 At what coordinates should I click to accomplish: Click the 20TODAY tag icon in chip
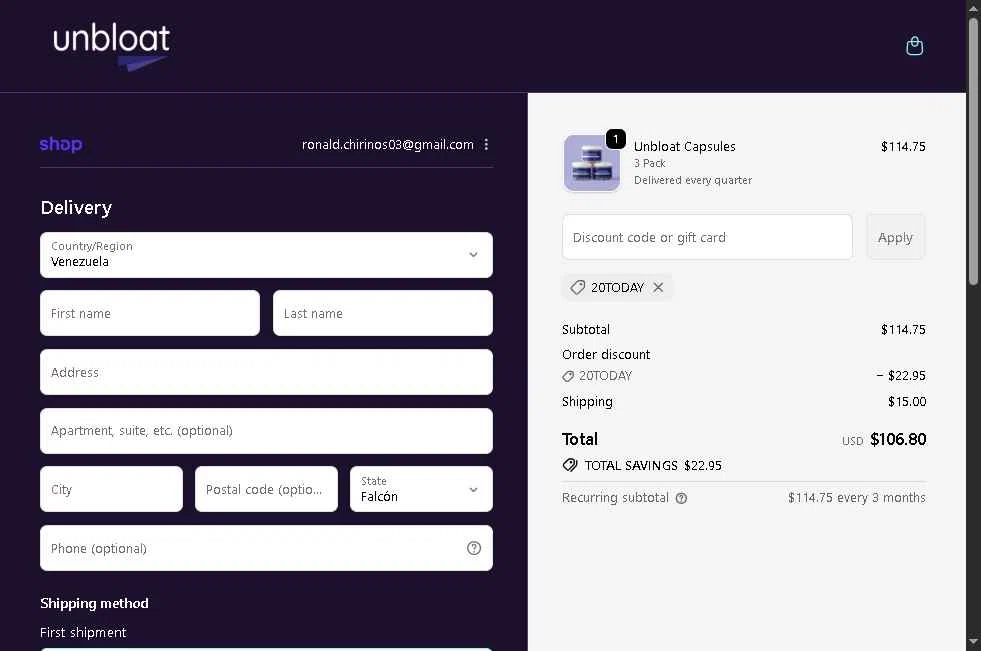click(x=577, y=287)
